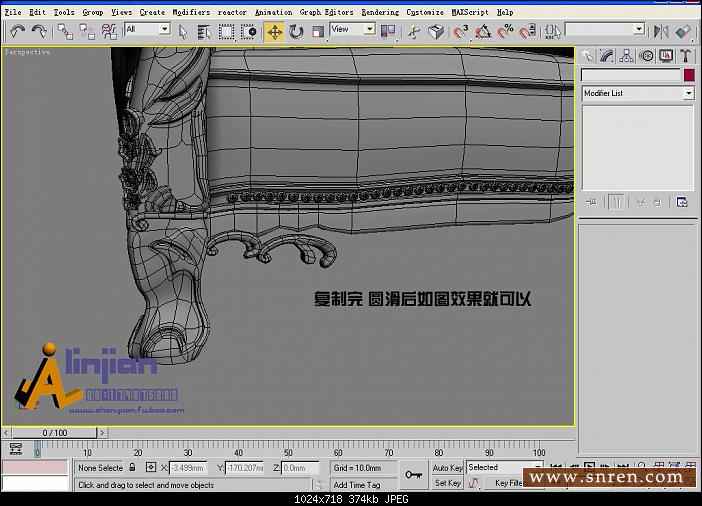Open the Hierarchy command panel tab
Image resolution: width=702 pixels, height=506 pixels.
(627, 56)
